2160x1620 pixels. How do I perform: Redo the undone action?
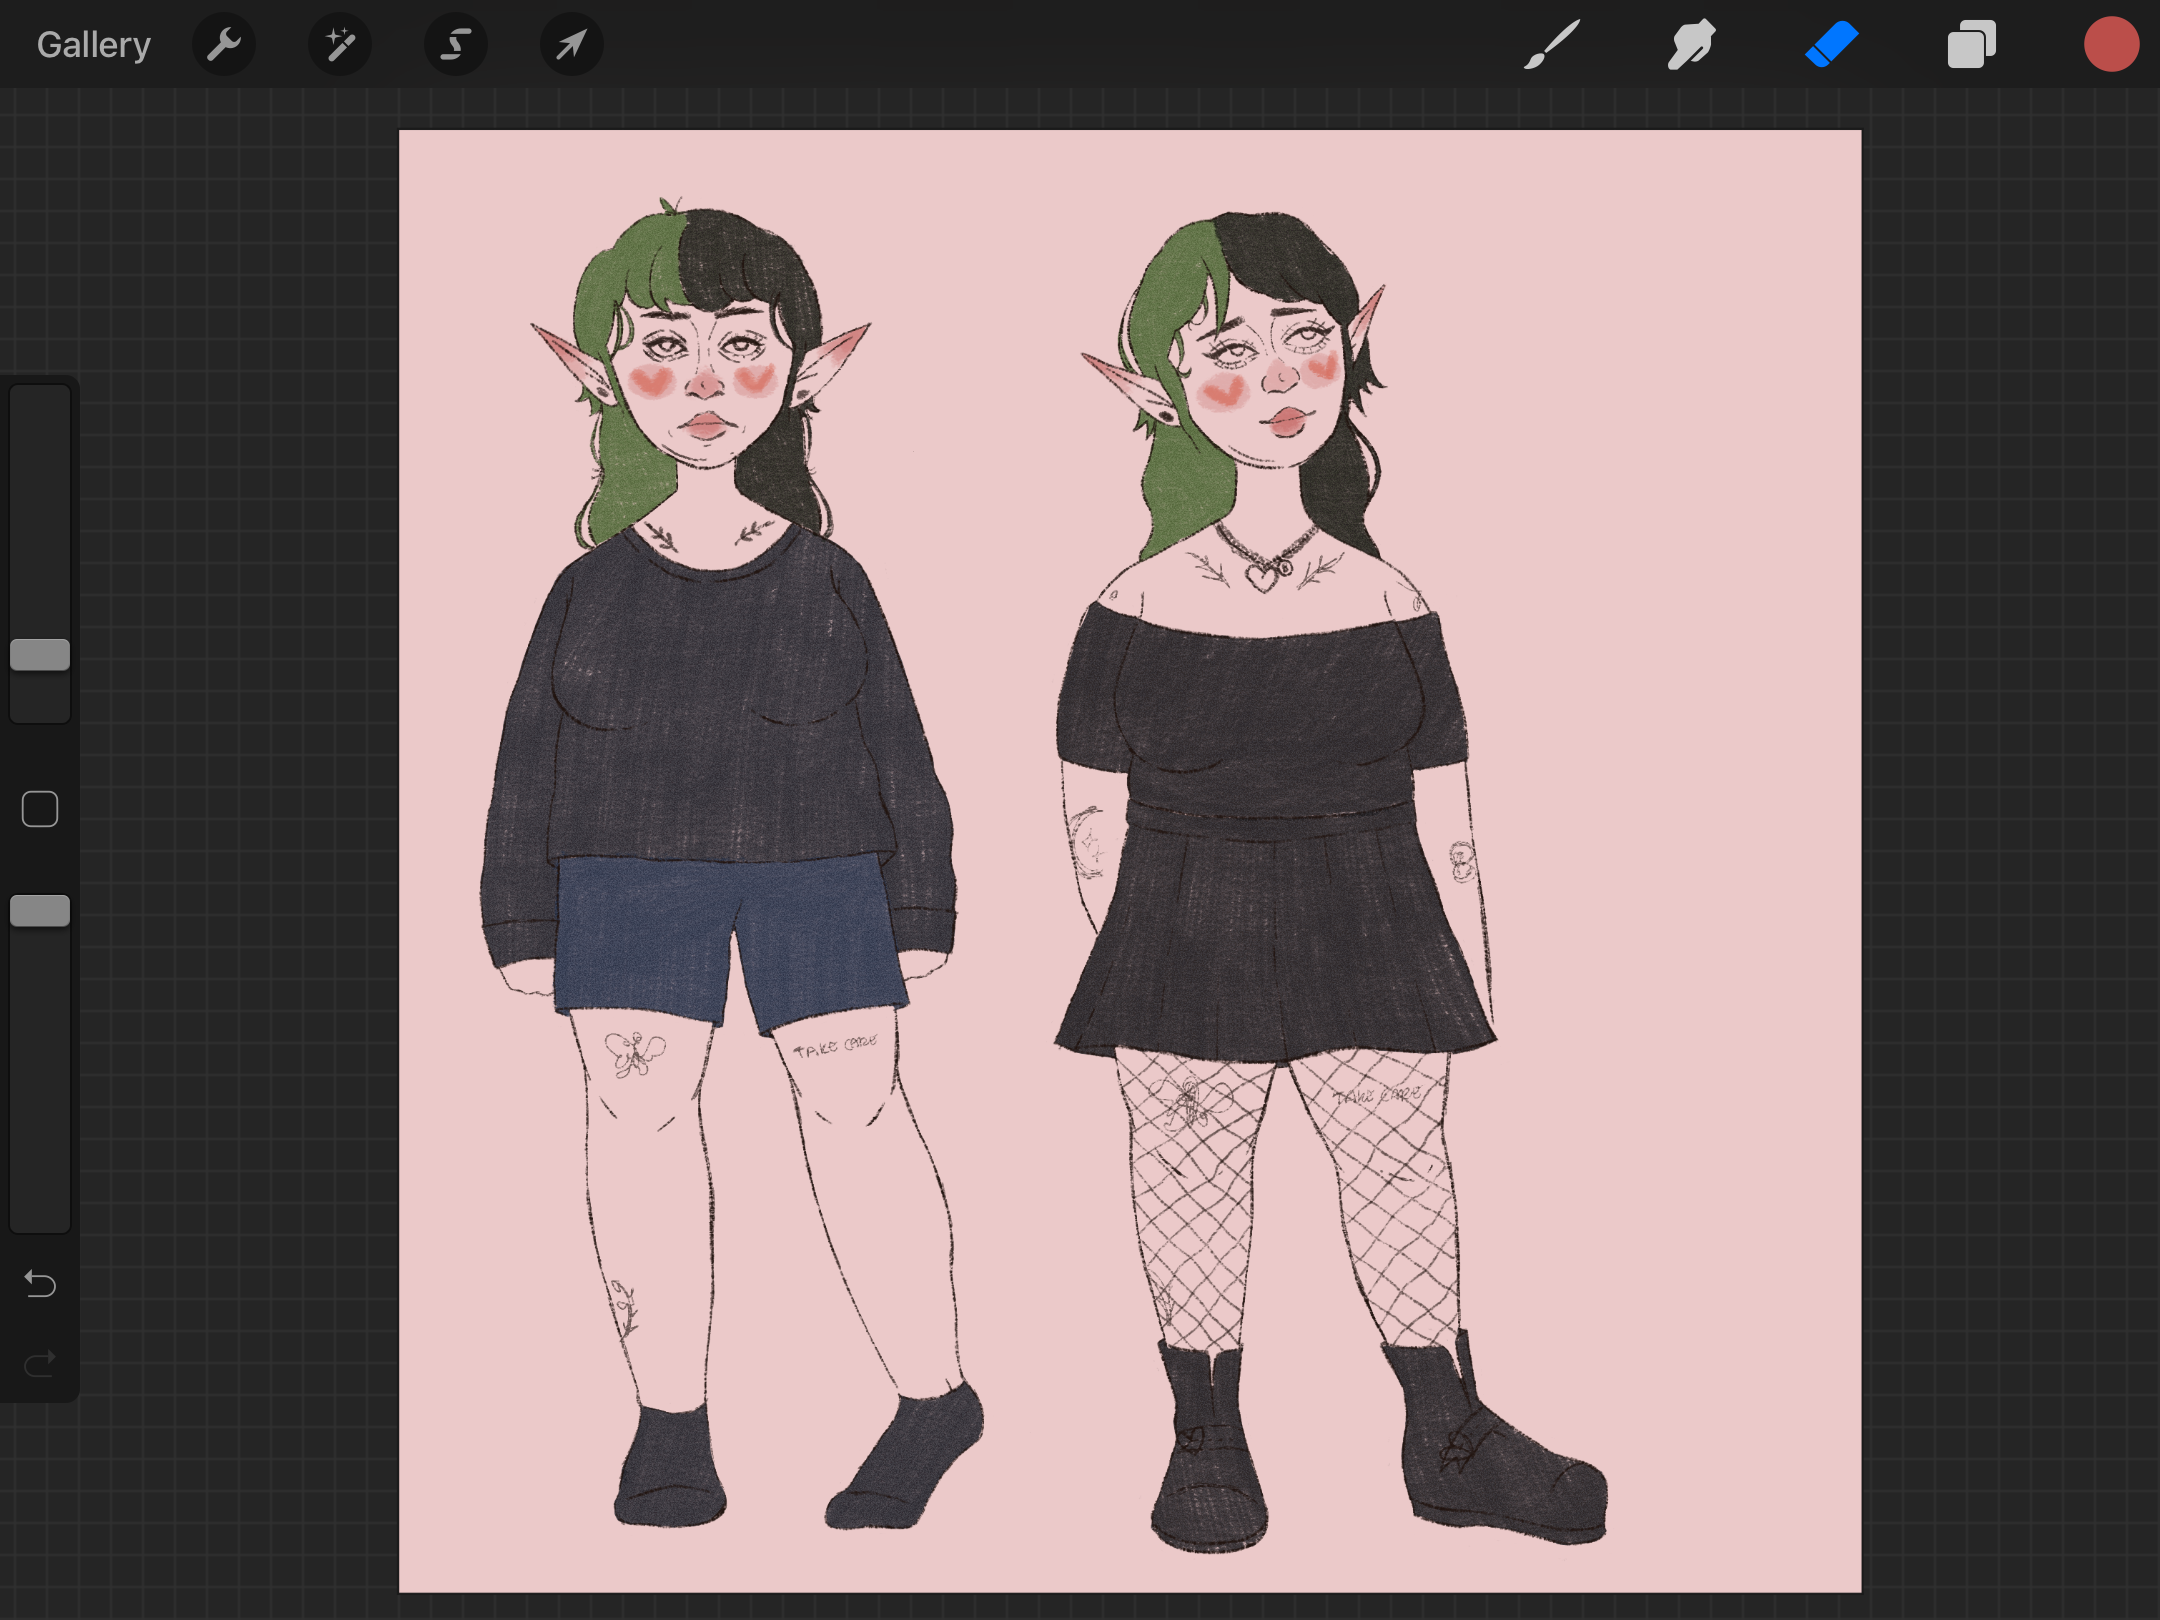point(40,1363)
